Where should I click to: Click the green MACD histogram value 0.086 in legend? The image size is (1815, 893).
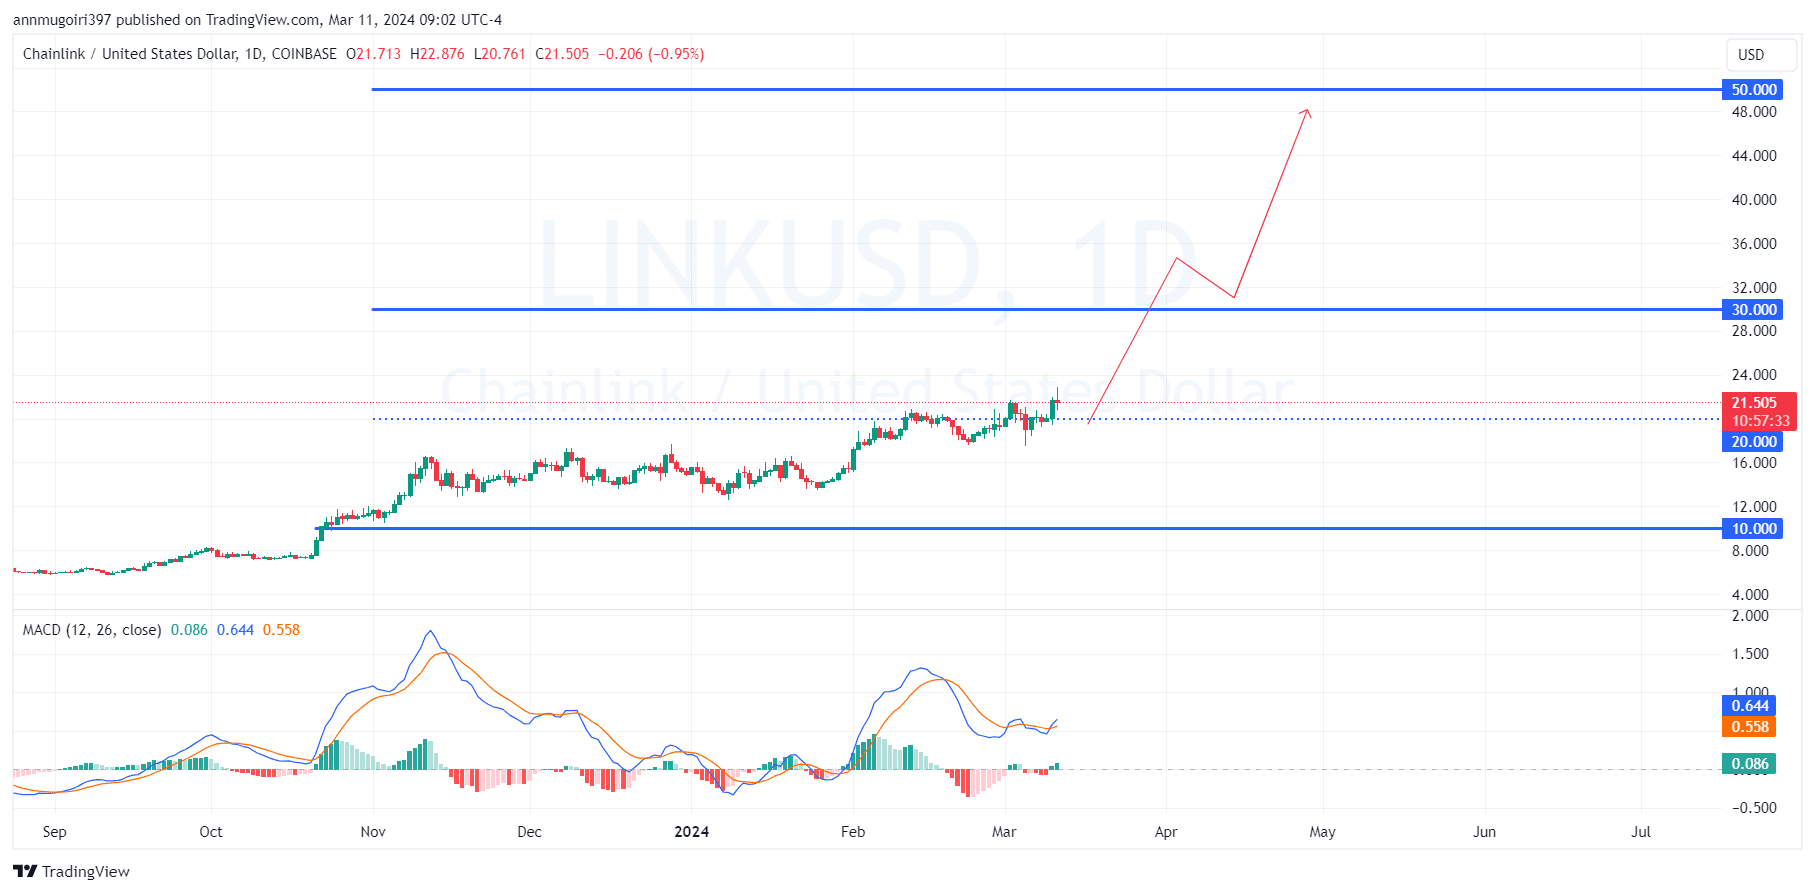click(189, 630)
